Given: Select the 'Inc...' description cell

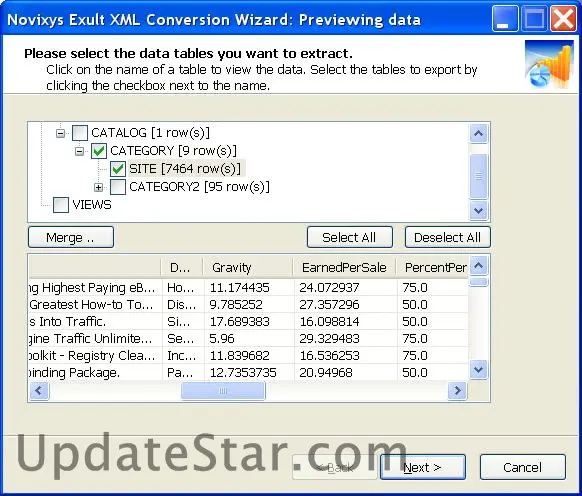Looking at the screenshot, I should coord(183,356).
